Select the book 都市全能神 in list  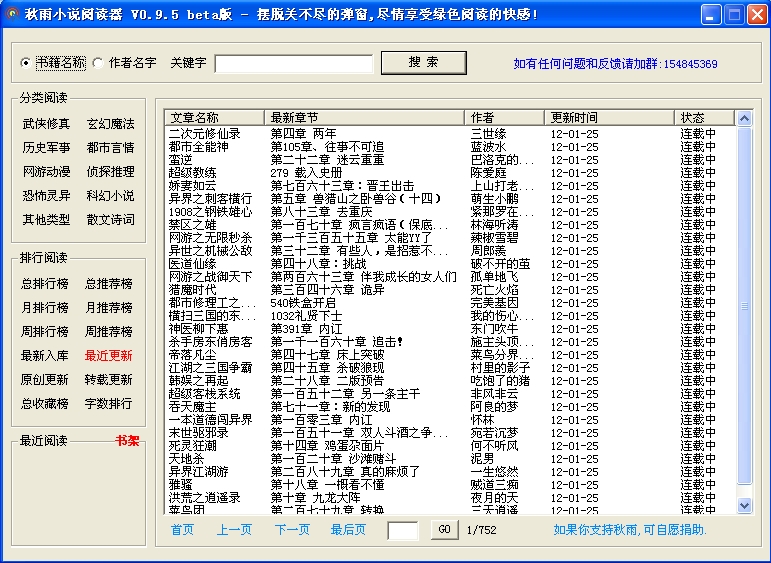click(x=199, y=147)
